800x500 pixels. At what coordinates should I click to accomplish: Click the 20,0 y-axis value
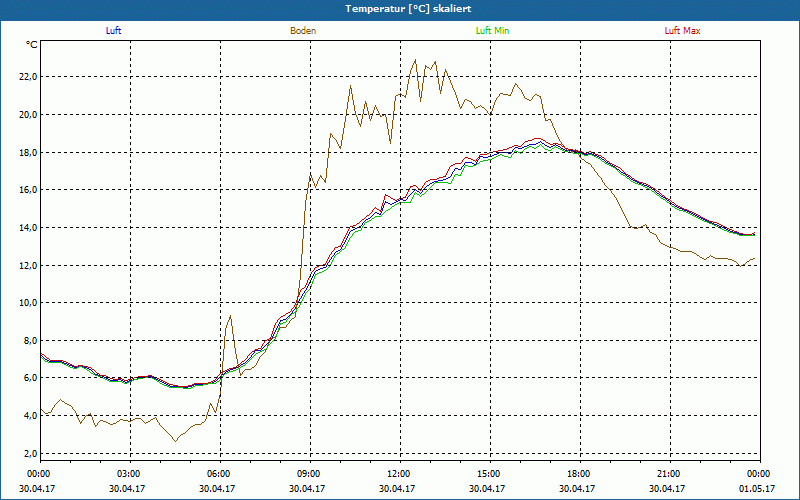click(28, 114)
